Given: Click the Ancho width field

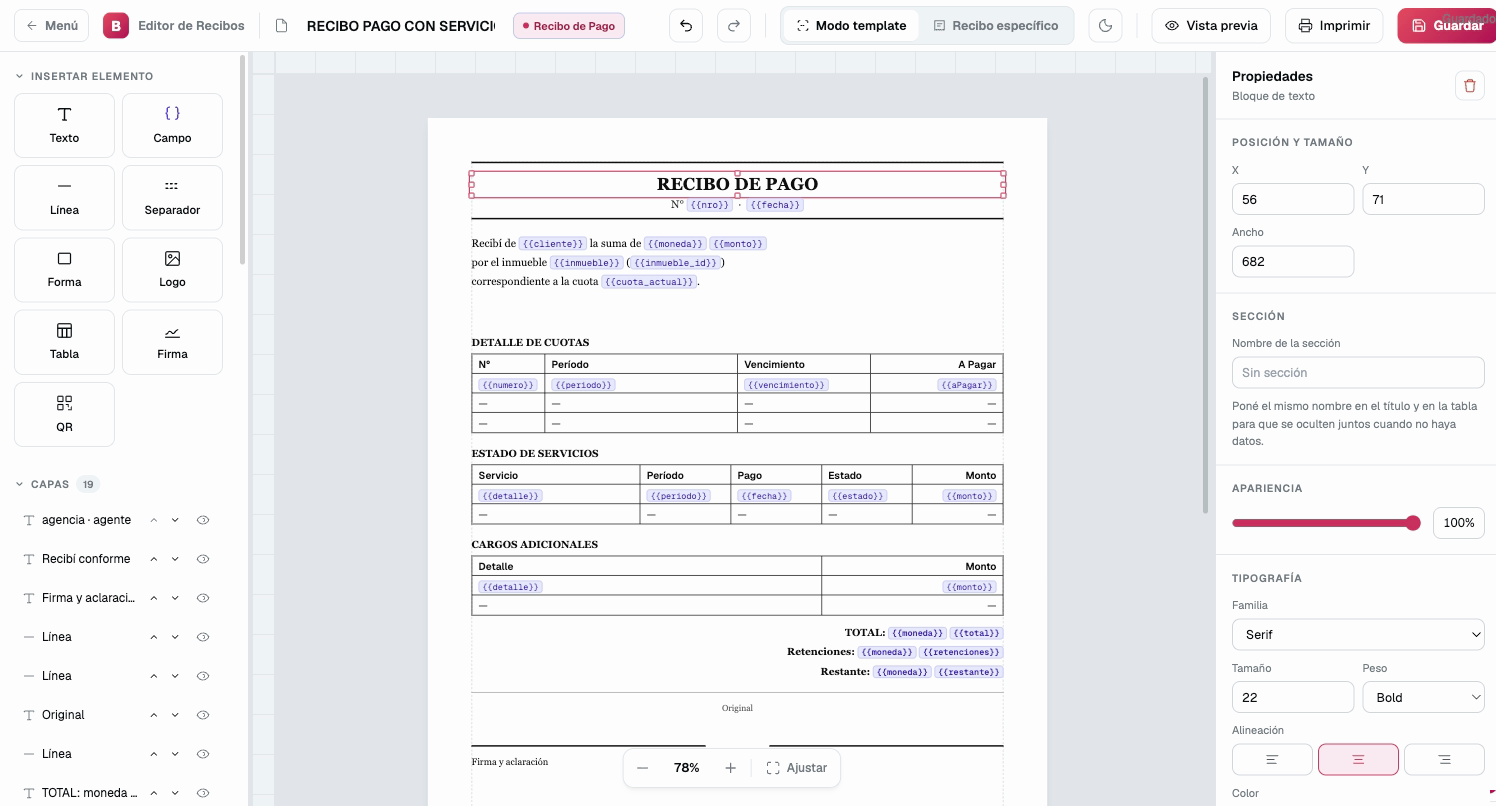Looking at the screenshot, I should click(1293, 261).
